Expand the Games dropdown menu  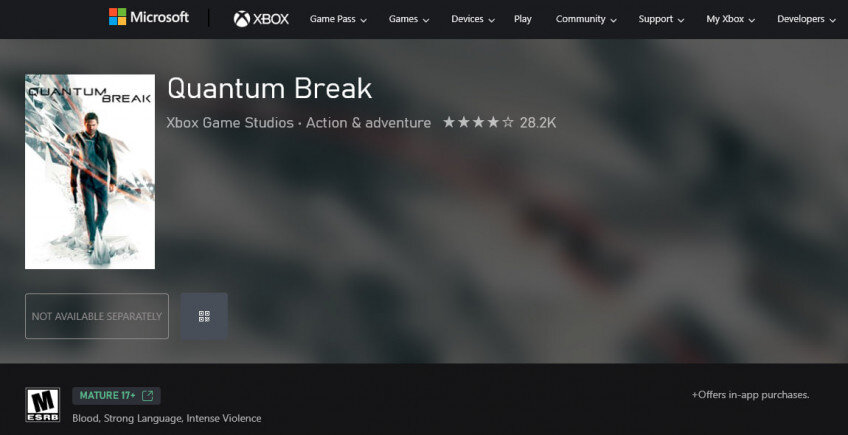coord(409,19)
